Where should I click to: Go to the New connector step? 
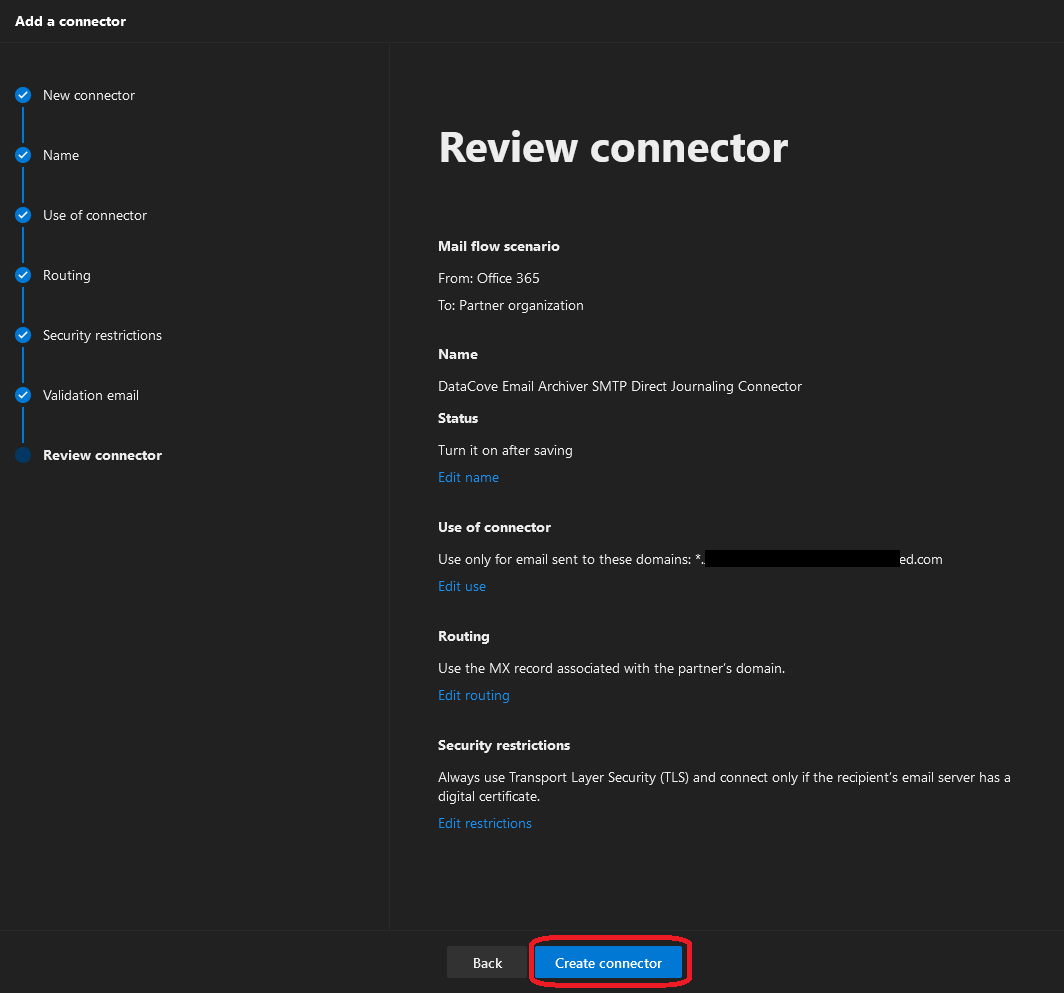(x=89, y=95)
